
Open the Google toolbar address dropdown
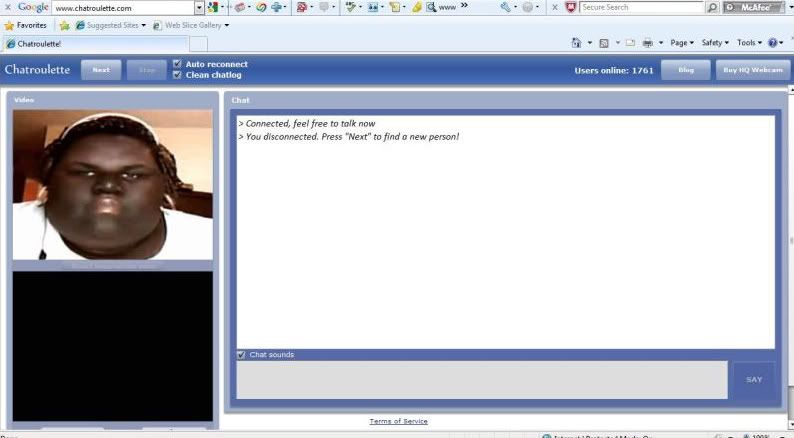pos(199,8)
